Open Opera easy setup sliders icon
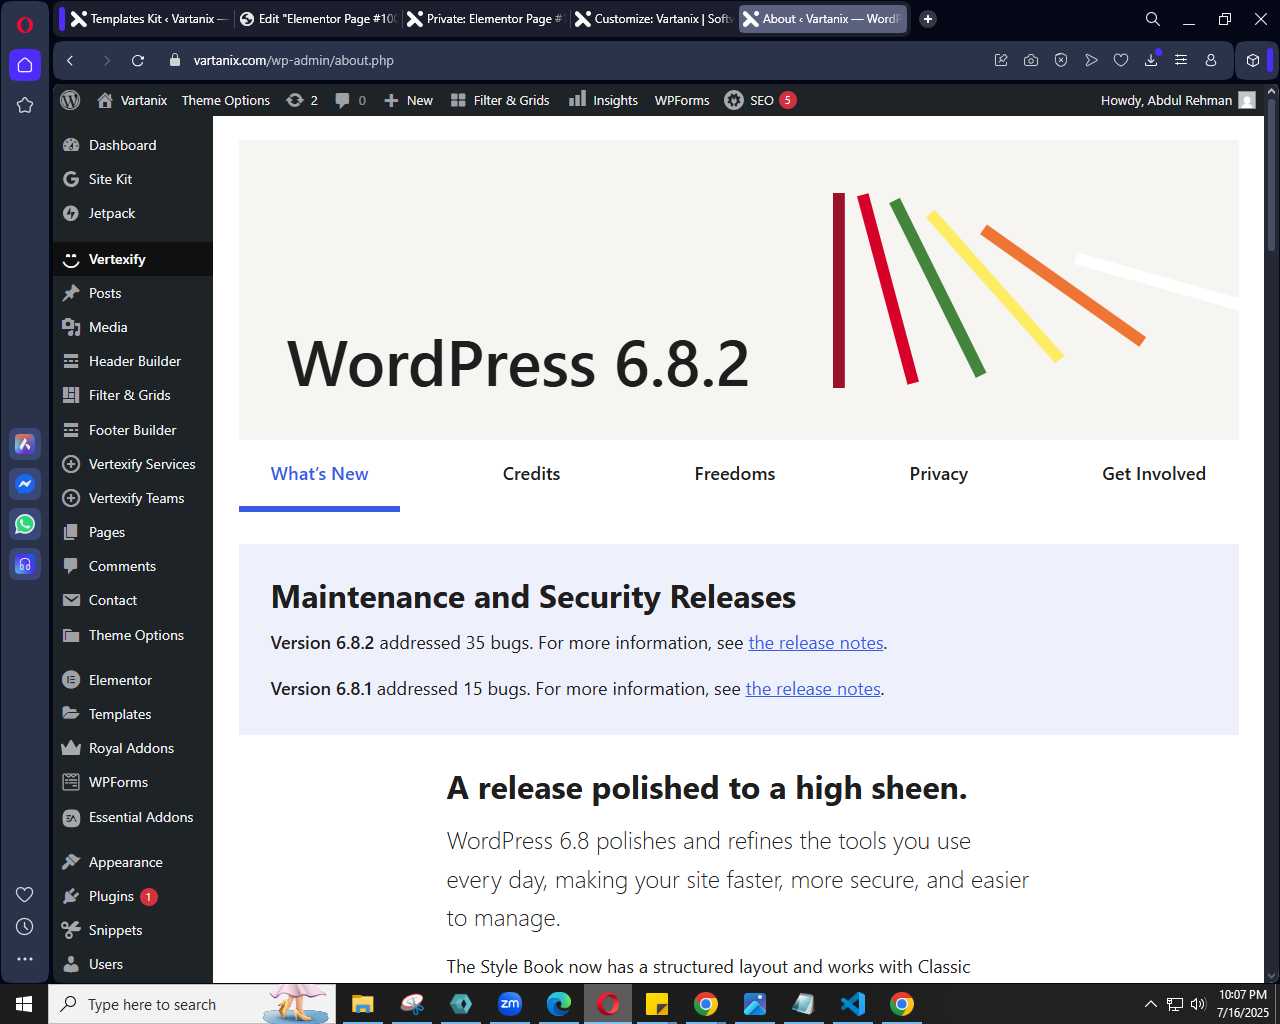This screenshot has height=1024, width=1280. point(1181,60)
